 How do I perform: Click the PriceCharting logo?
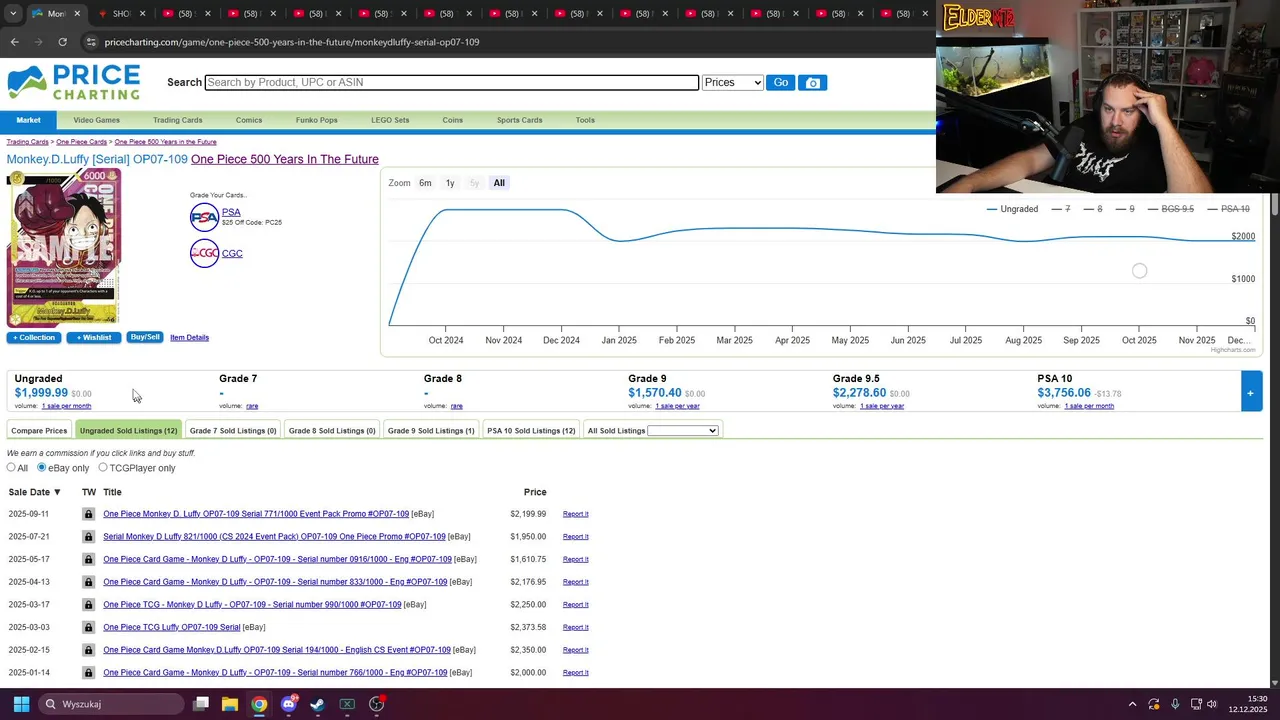coord(74,82)
